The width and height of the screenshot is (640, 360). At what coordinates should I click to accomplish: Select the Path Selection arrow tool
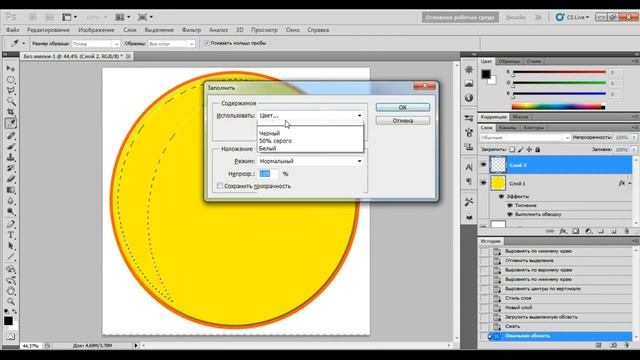point(11,246)
